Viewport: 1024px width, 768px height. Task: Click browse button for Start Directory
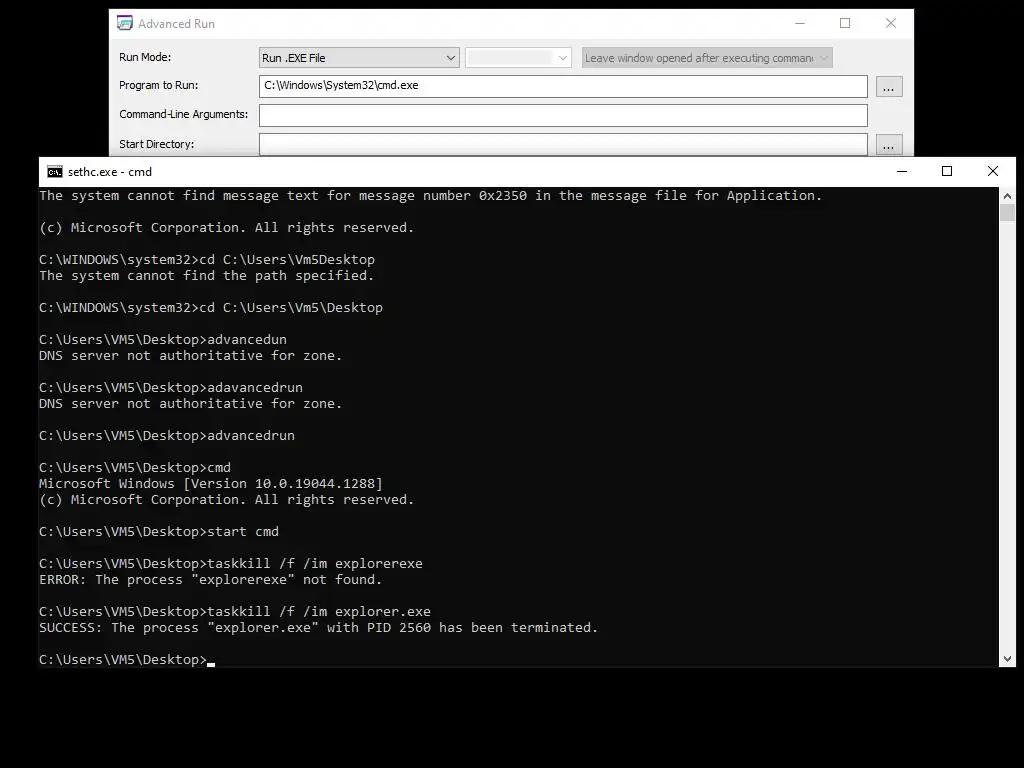tap(889, 145)
